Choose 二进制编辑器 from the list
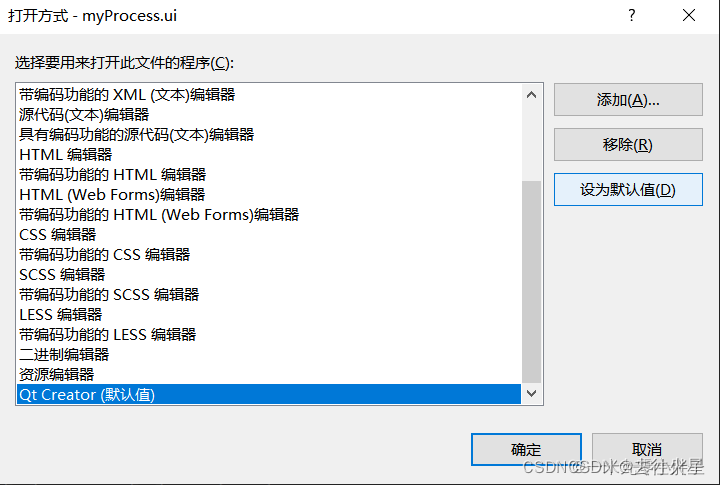The image size is (720, 485). (269, 355)
